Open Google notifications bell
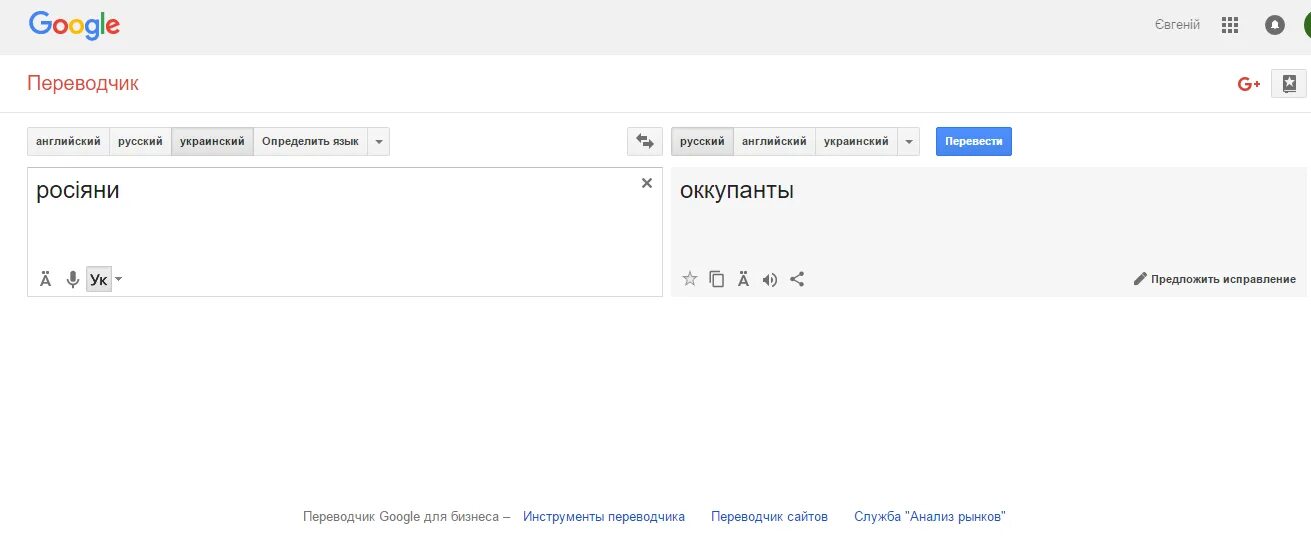 click(x=1274, y=25)
